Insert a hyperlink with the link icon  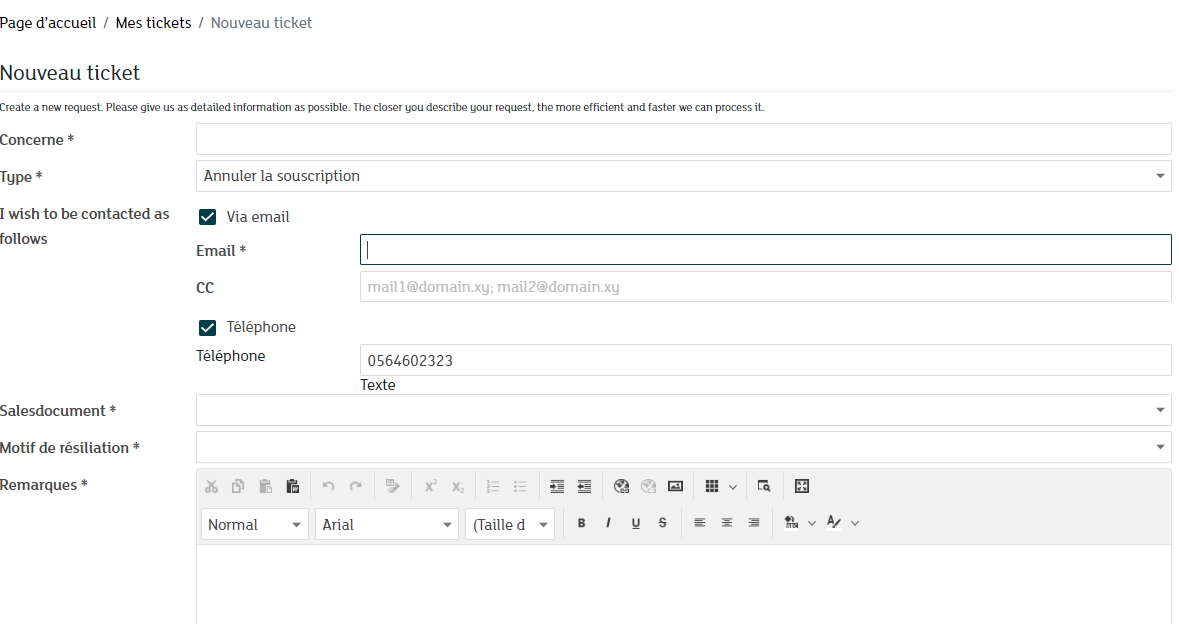tap(621, 487)
